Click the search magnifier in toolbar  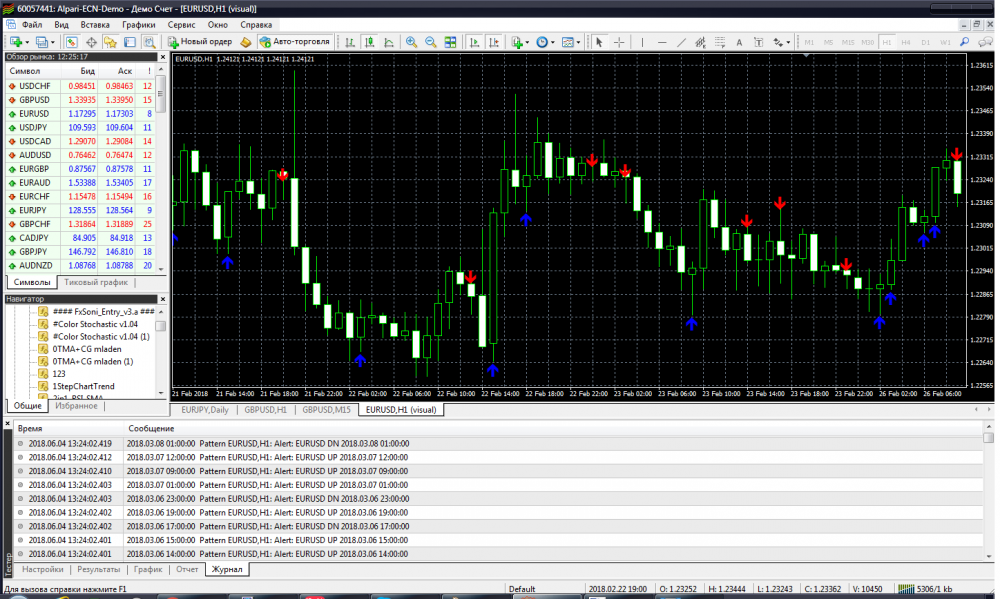[964, 42]
